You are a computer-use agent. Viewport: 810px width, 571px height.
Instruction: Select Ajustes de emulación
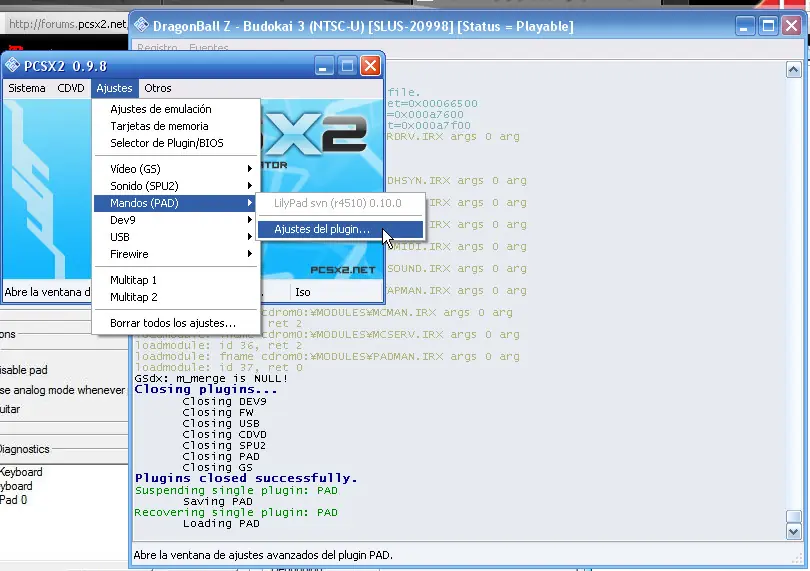(176, 109)
